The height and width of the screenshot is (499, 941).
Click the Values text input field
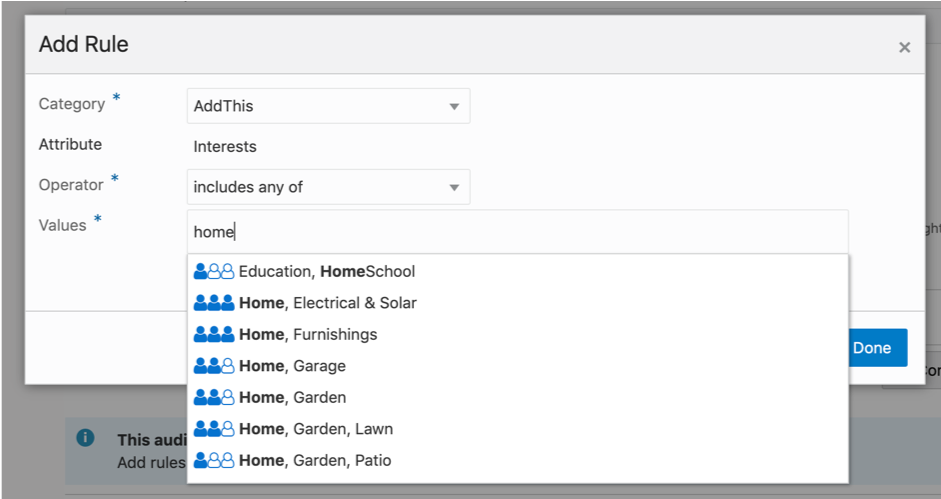click(x=517, y=232)
